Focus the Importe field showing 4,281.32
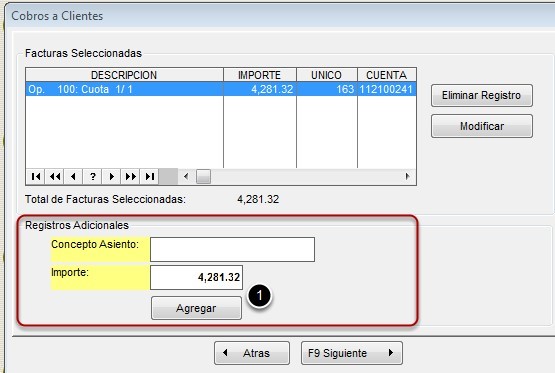 point(196,277)
